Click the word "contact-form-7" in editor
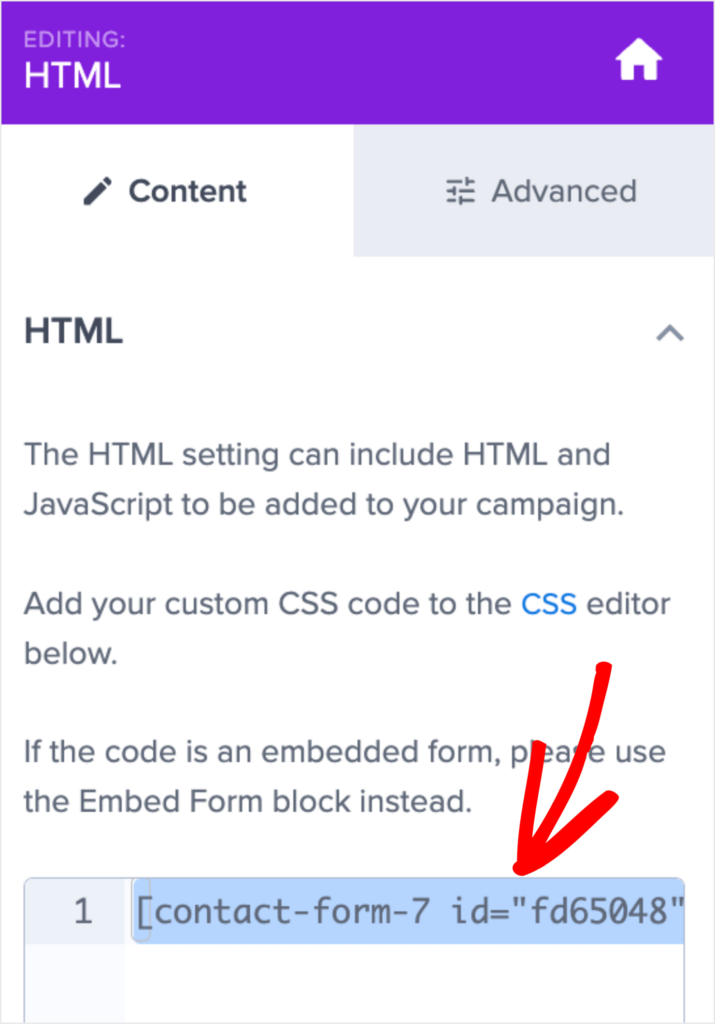This screenshot has width=715, height=1024. tap(292, 910)
